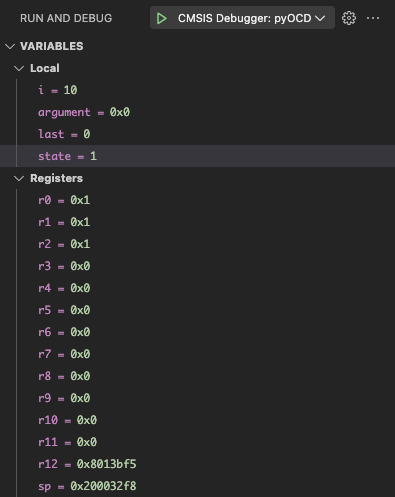Select register row r7 = 0x0
Image resolution: width=395 pixels, height=497 pixels.
[x=197, y=354]
